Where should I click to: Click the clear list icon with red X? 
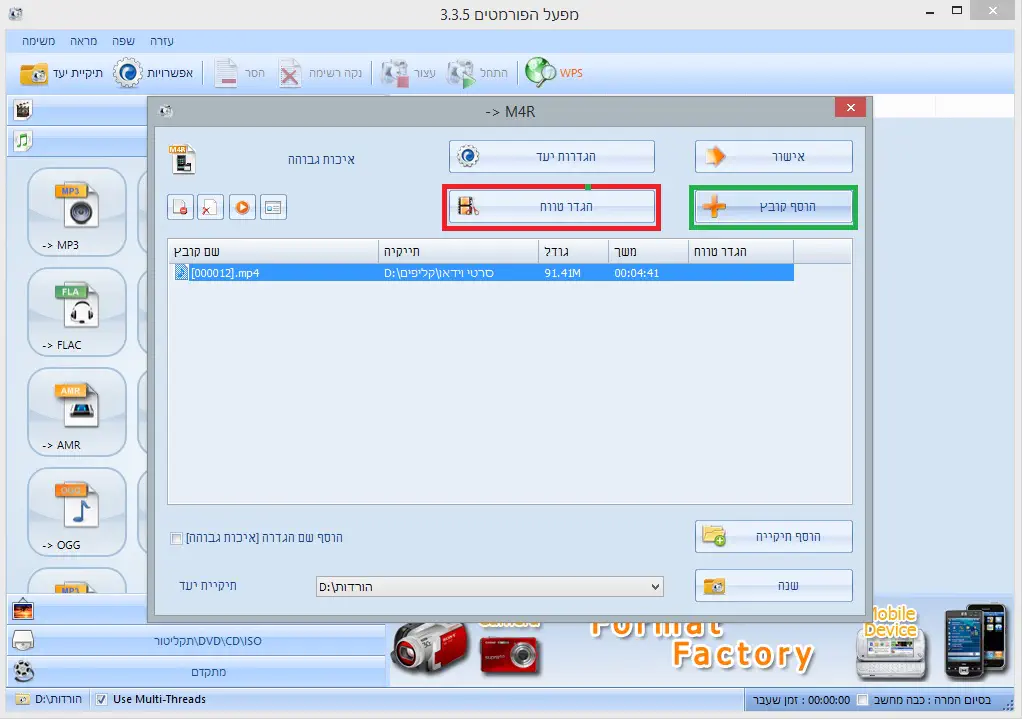tap(211, 207)
